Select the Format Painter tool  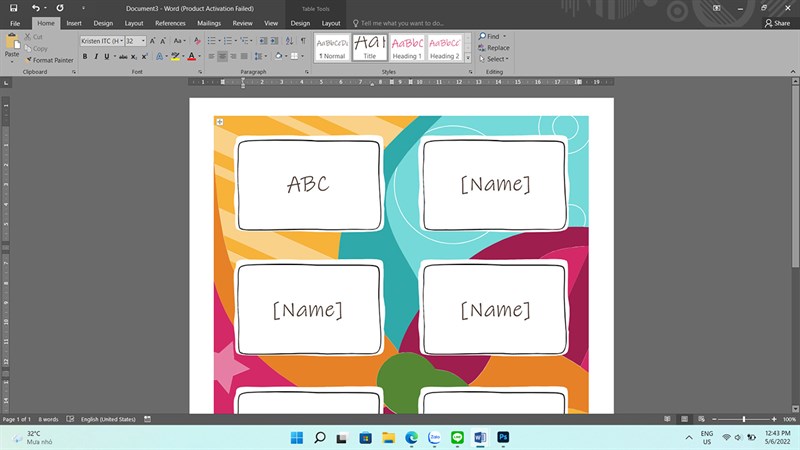click(50, 60)
